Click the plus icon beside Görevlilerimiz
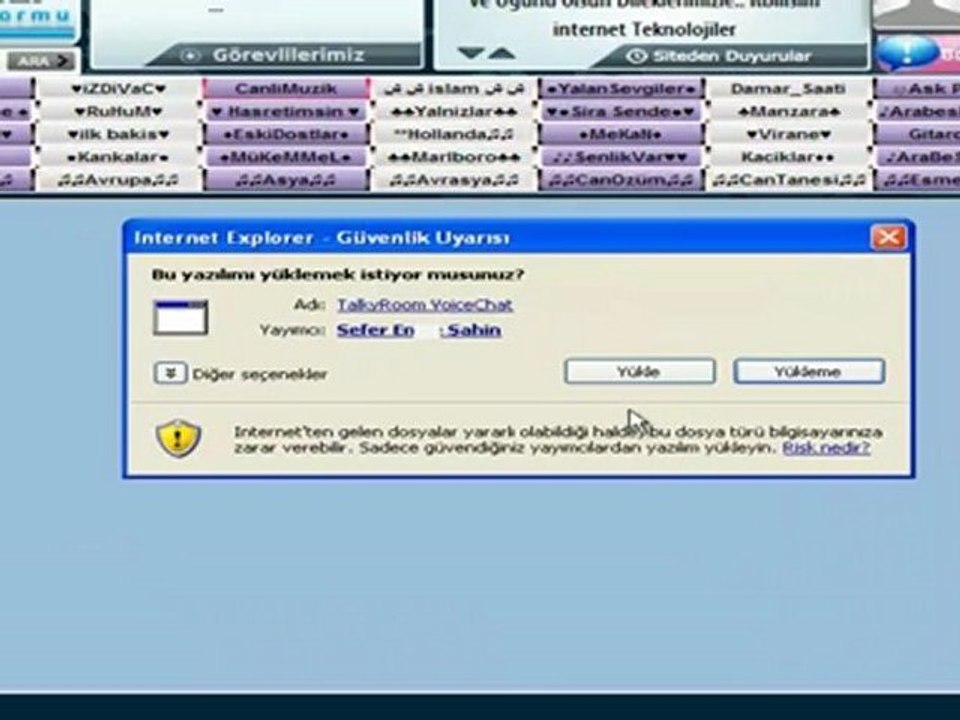This screenshot has width=960, height=720. pyautogui.click(x=190, y=56)
